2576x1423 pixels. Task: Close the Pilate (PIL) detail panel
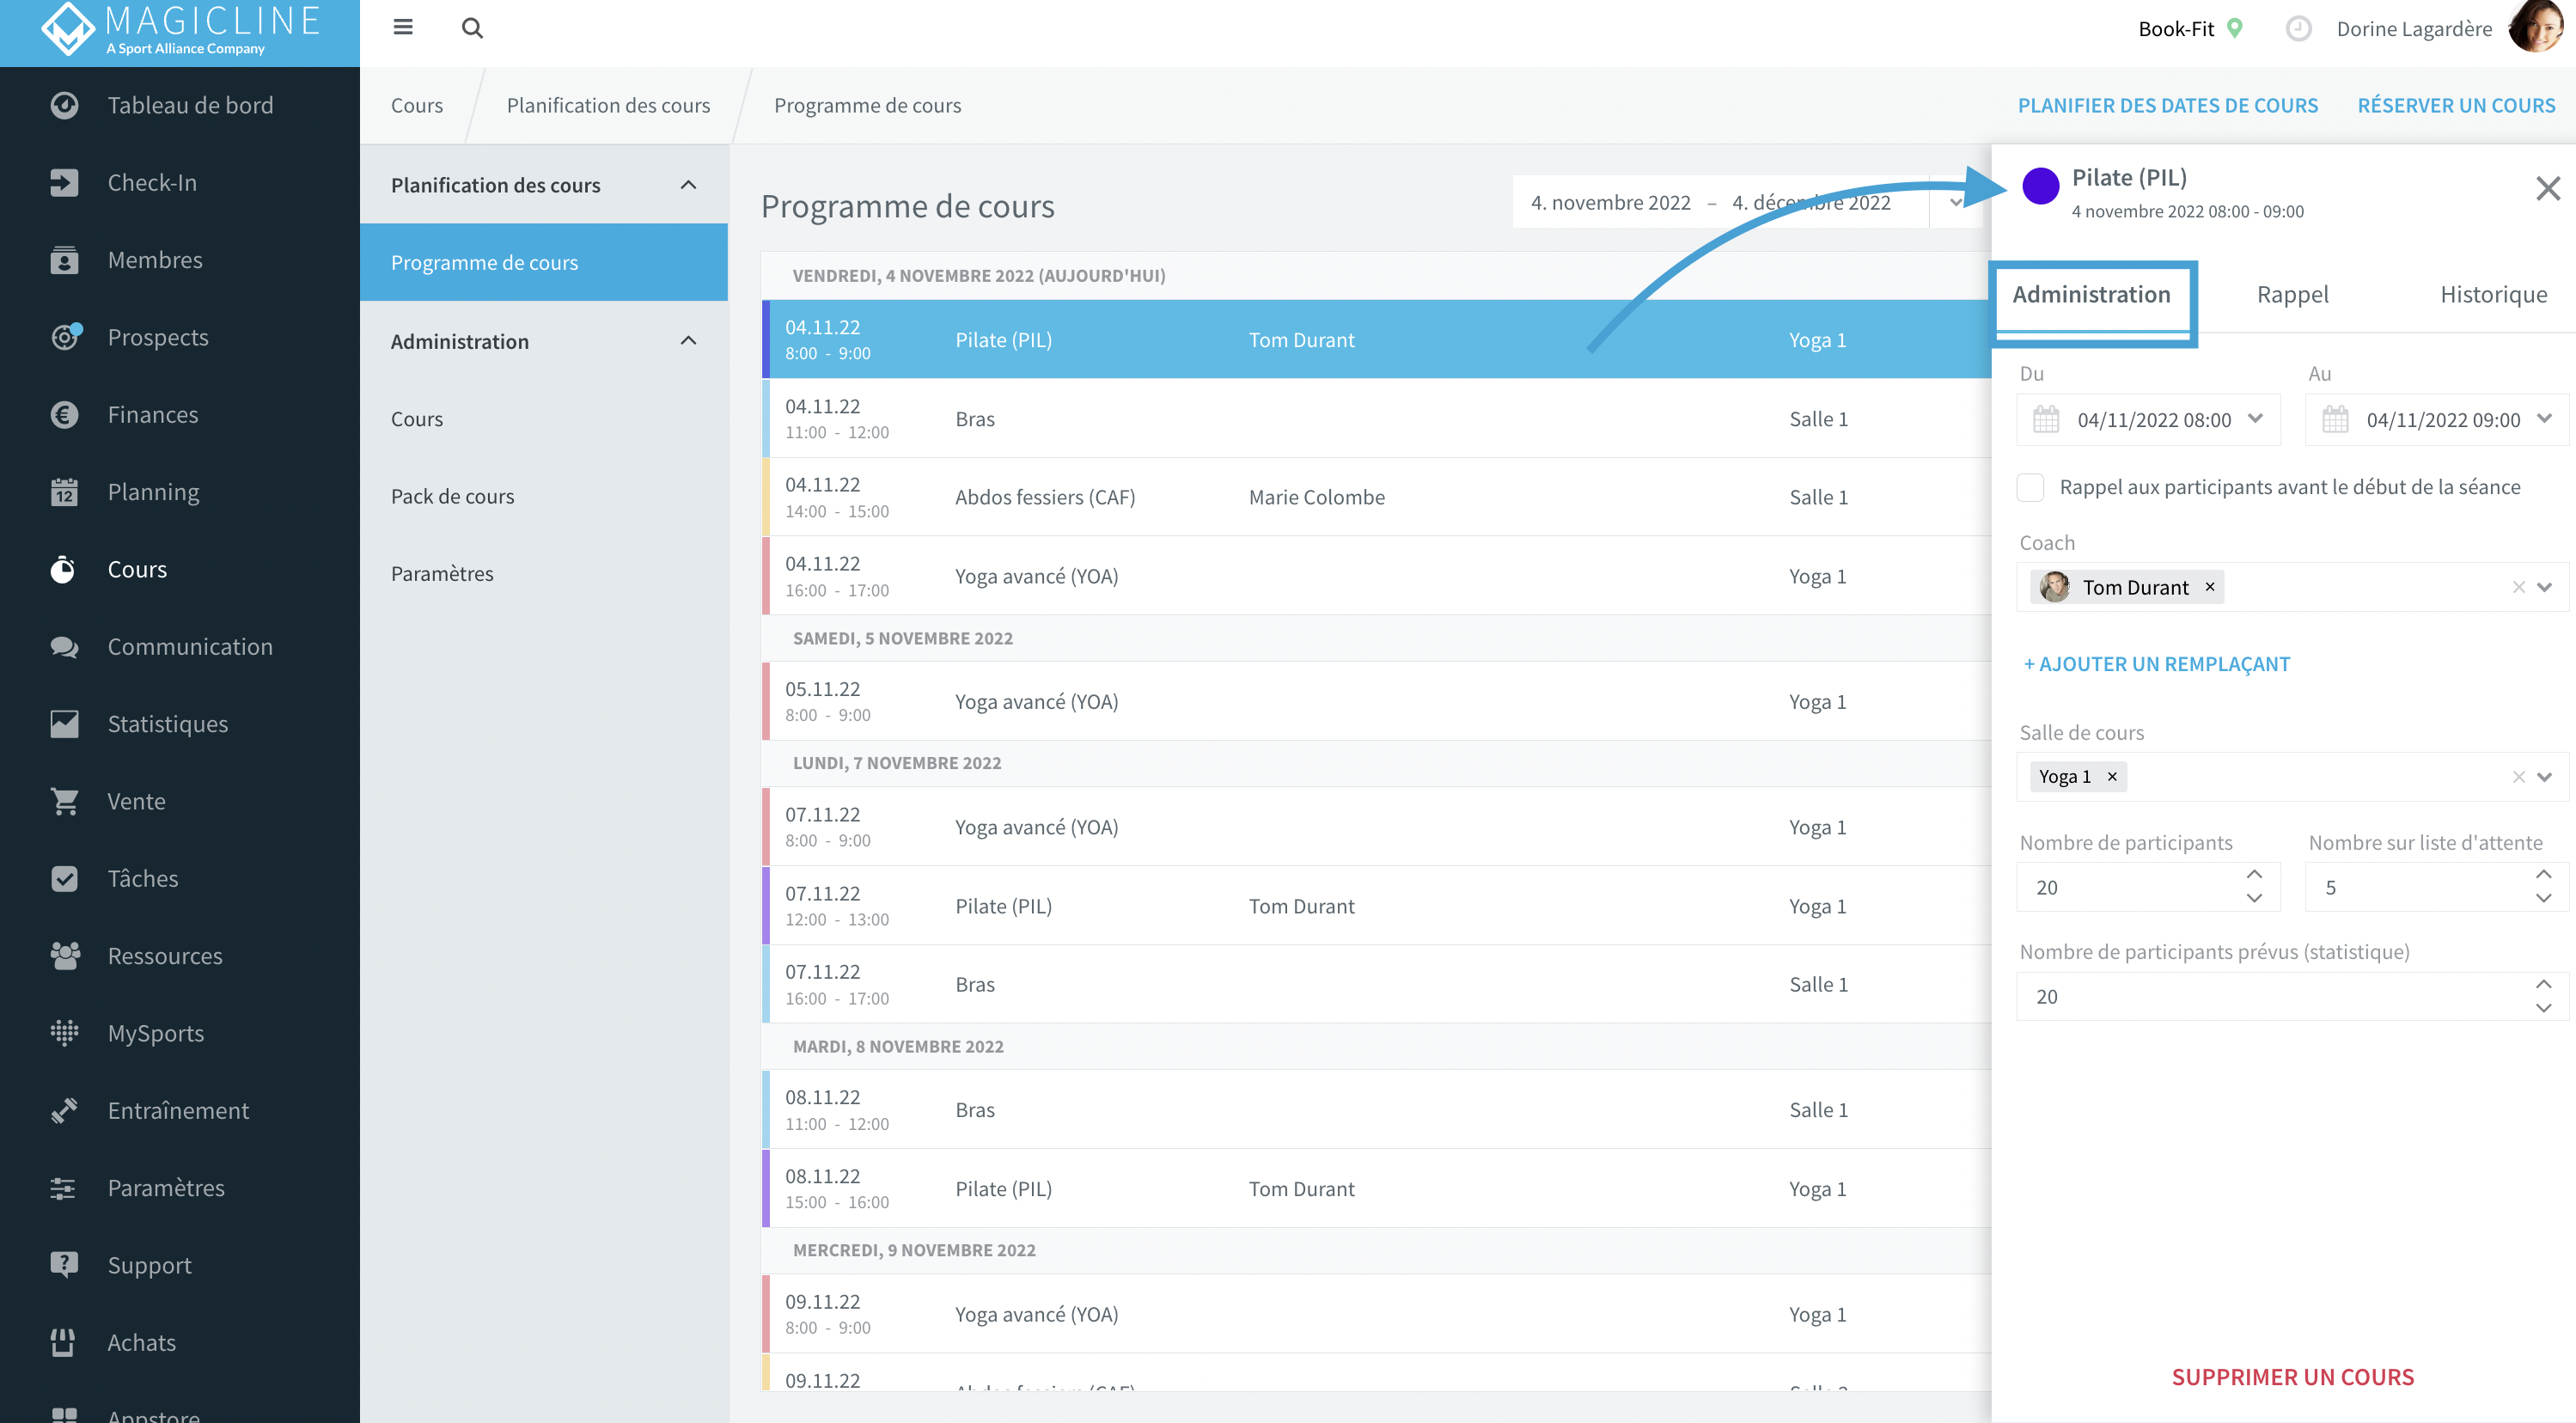coord(2547,188)
